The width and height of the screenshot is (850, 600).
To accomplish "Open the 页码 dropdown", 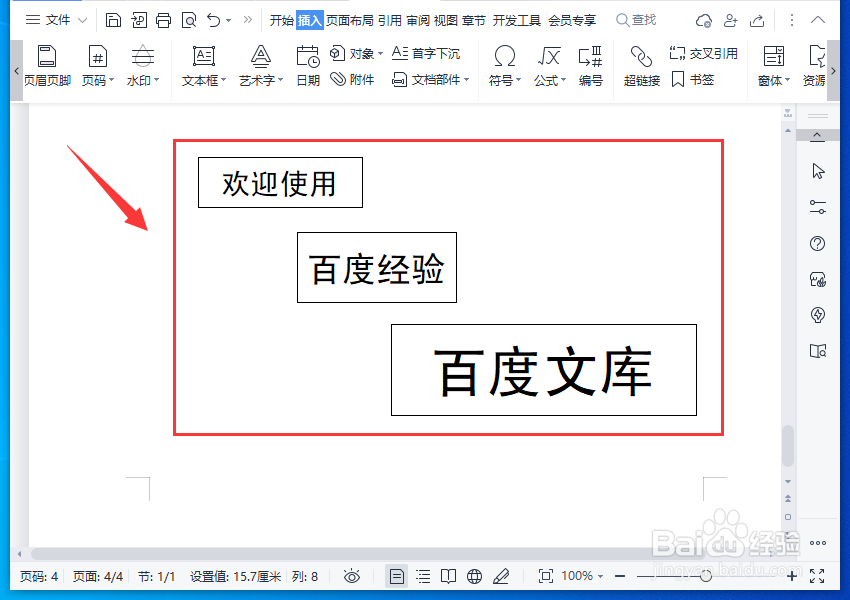I will pyautogui.click(x=98, y=66).
